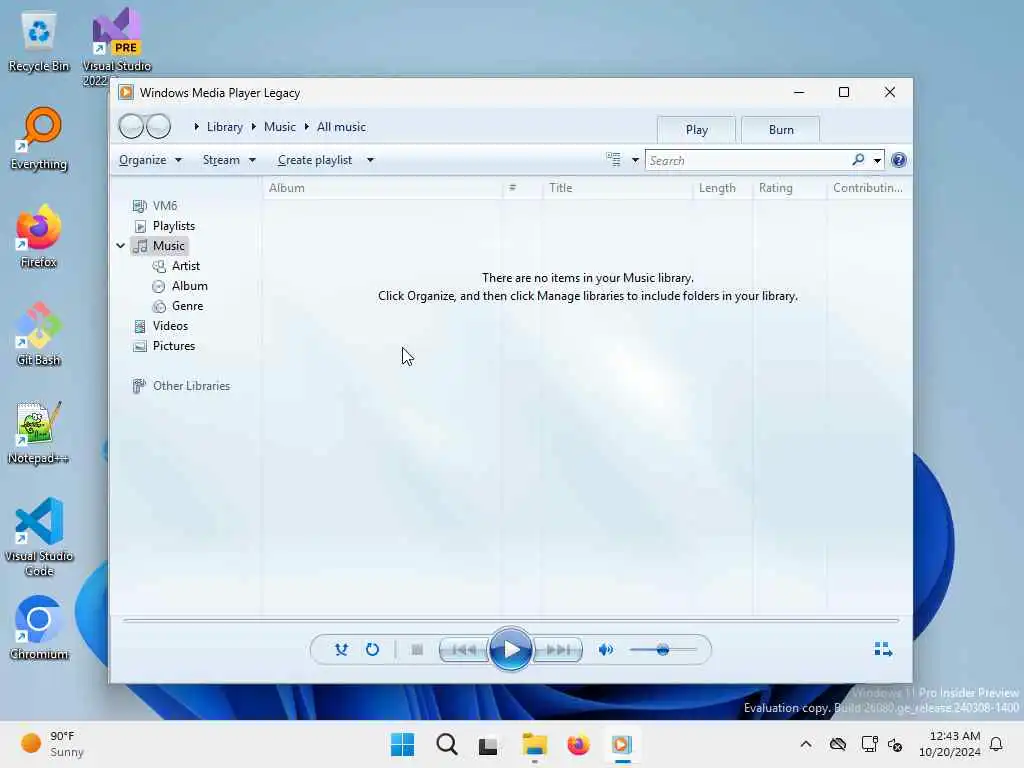
Task: Mute the player volume speaker icon
Action: coord(606,650)
